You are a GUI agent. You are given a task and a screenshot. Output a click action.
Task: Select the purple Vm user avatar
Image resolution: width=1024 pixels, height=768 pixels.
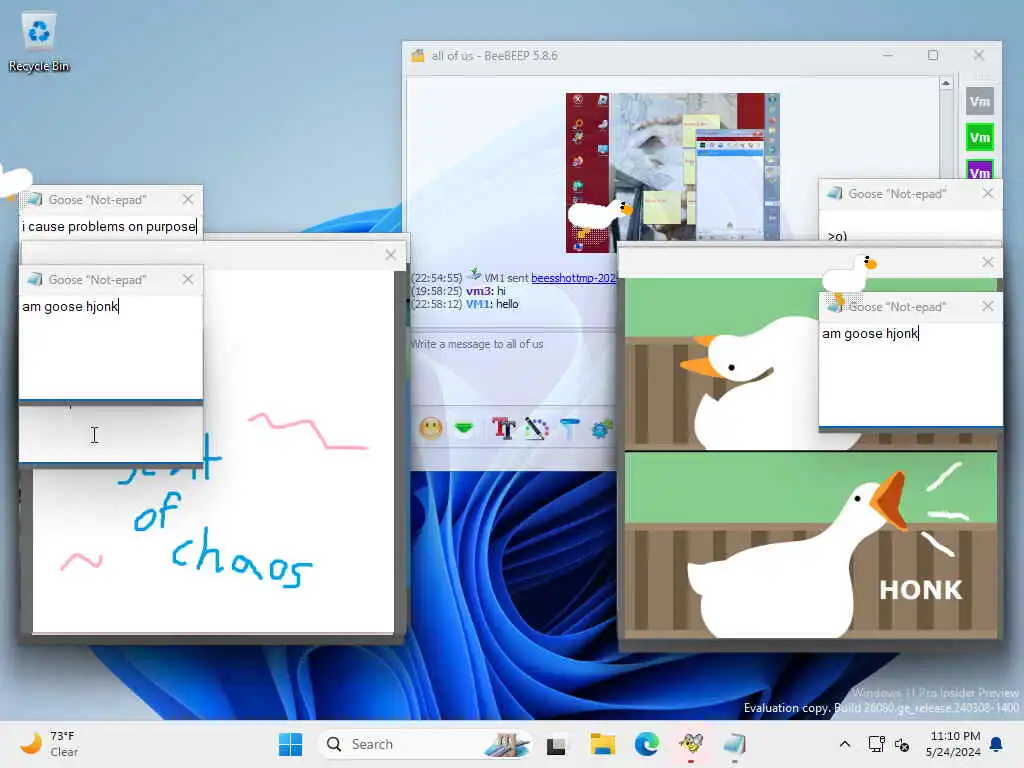pyautogui.click(x=979, y=169)
